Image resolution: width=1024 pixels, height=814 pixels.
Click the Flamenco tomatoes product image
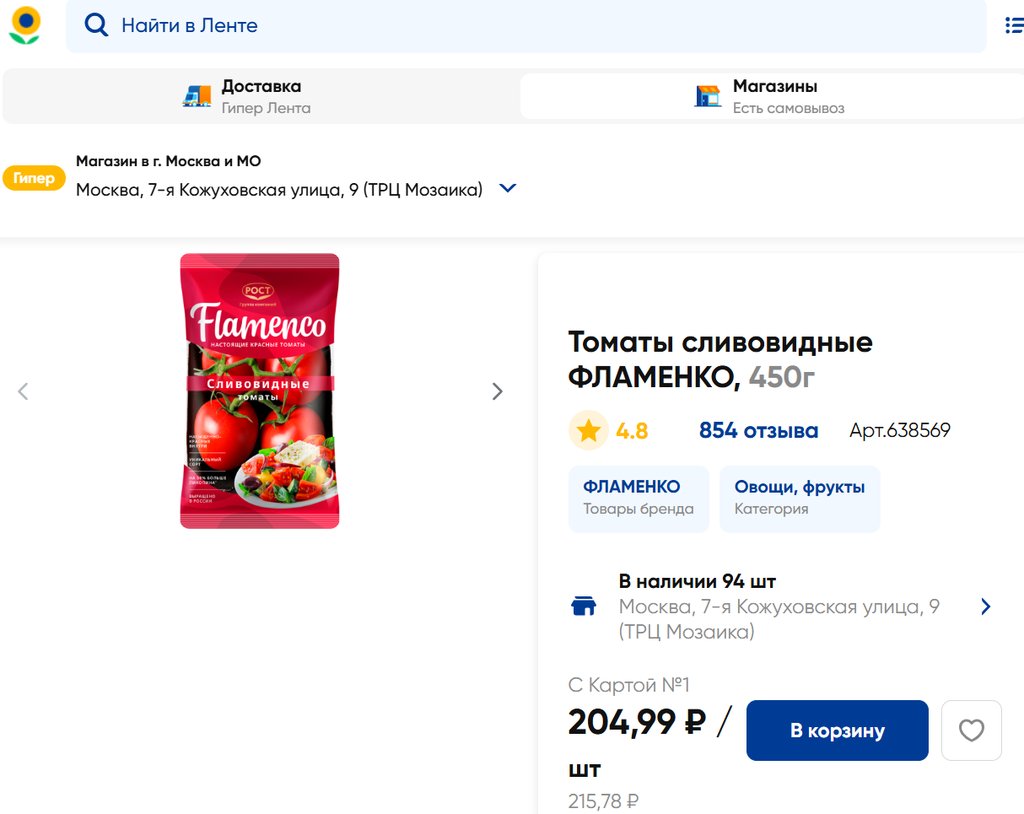[260, 391]
